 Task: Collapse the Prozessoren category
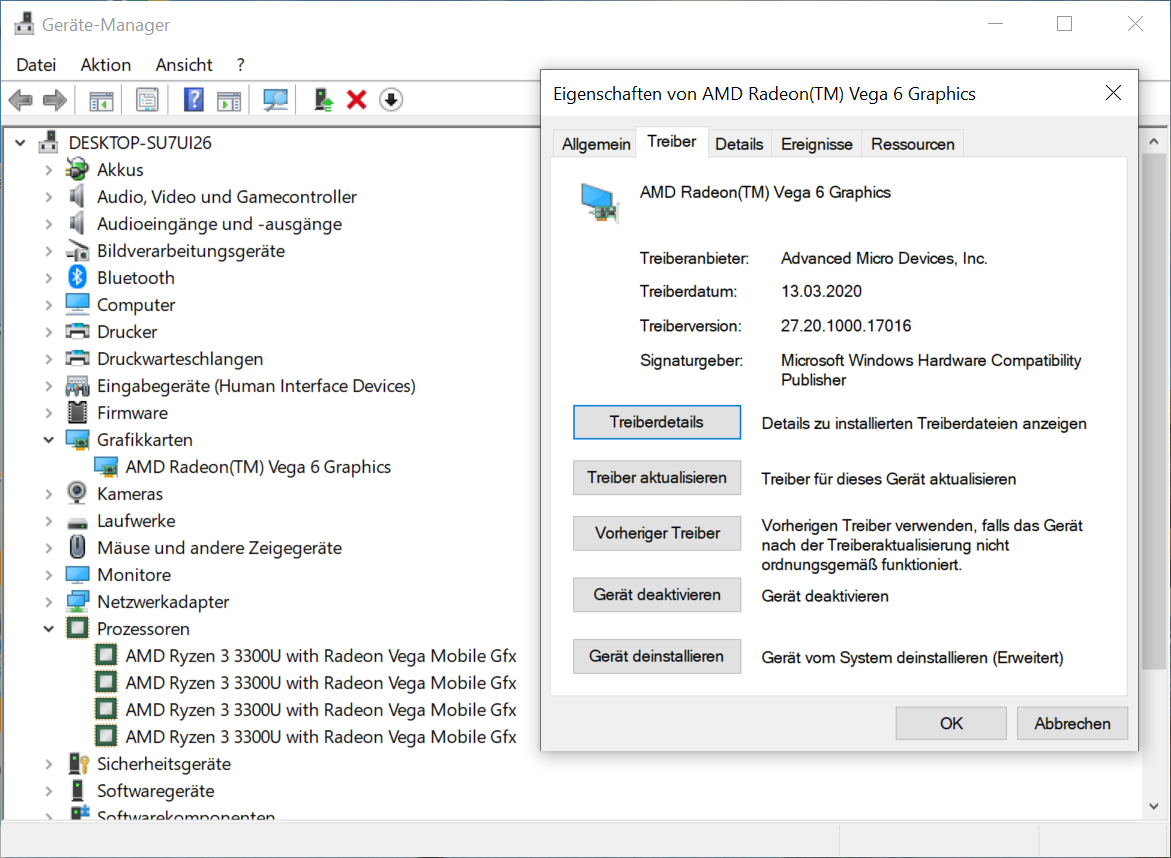(x=49, y=629)
